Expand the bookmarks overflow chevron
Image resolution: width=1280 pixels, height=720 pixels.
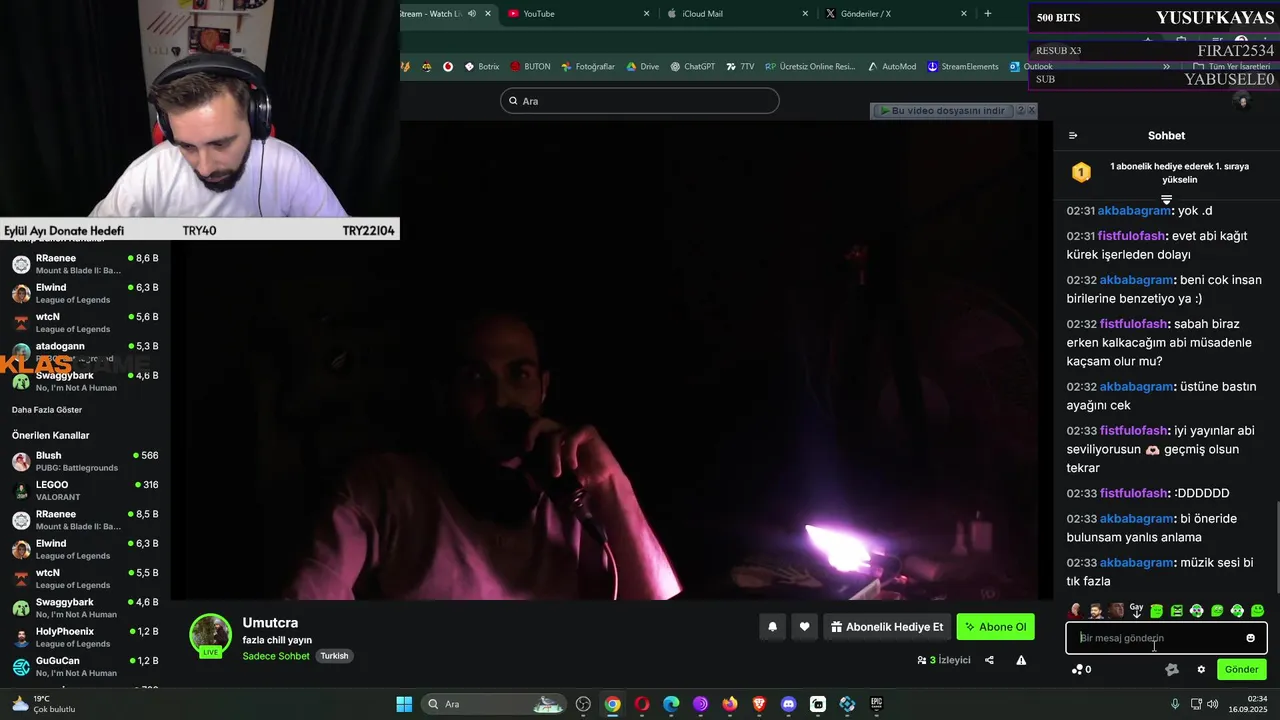pos(1166,67)
